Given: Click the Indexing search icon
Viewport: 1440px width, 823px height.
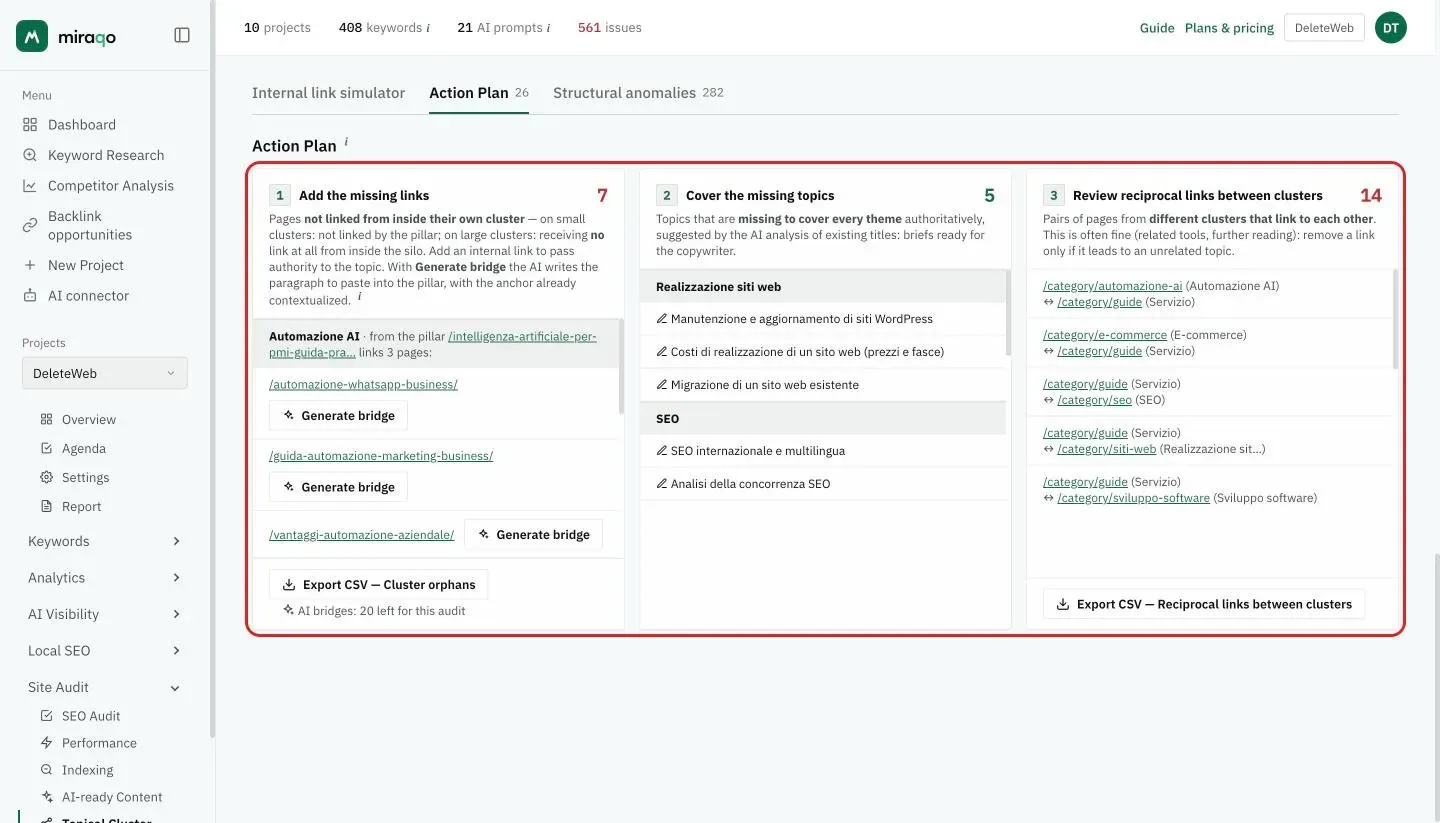Looking at the screenshot, I should click(46, 770).
